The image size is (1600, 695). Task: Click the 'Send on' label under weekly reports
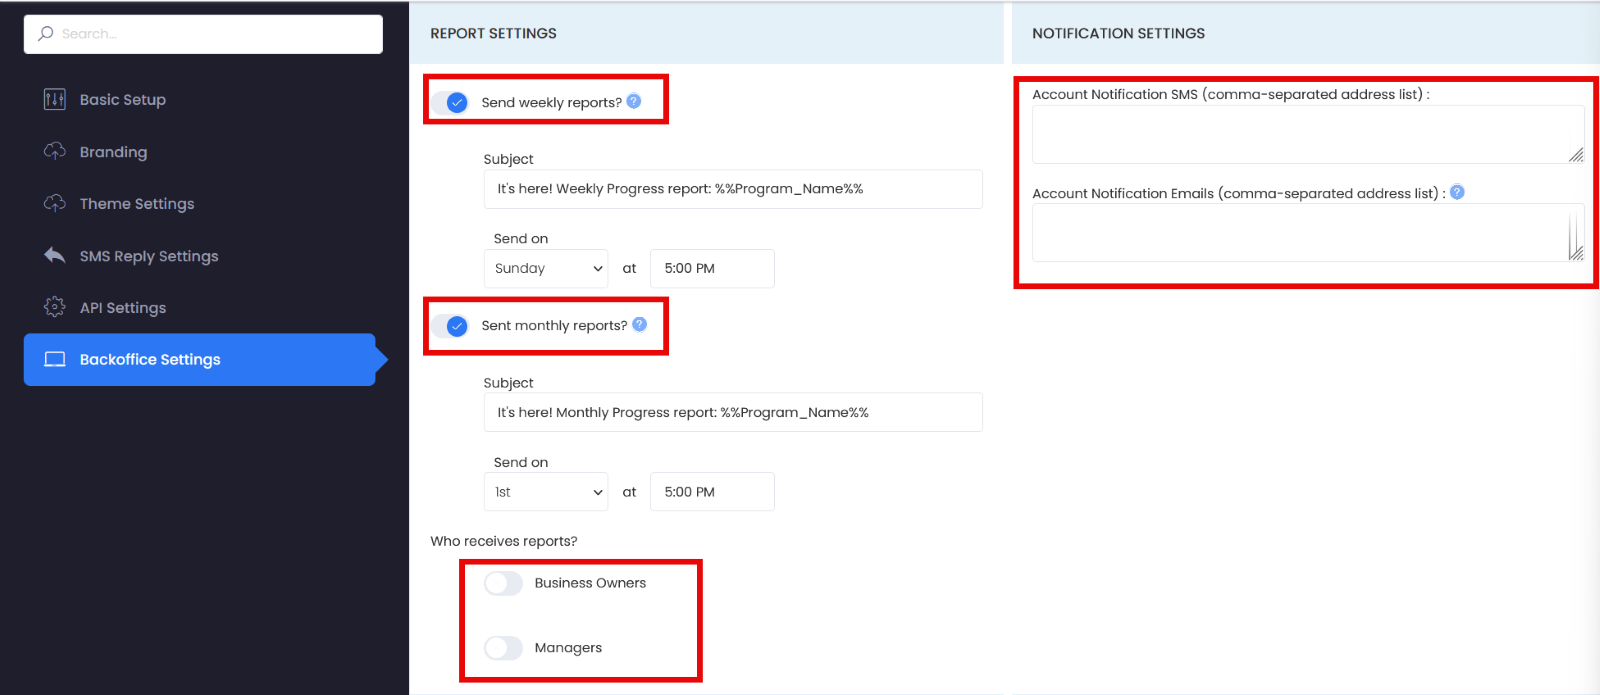tap(521, 238)
